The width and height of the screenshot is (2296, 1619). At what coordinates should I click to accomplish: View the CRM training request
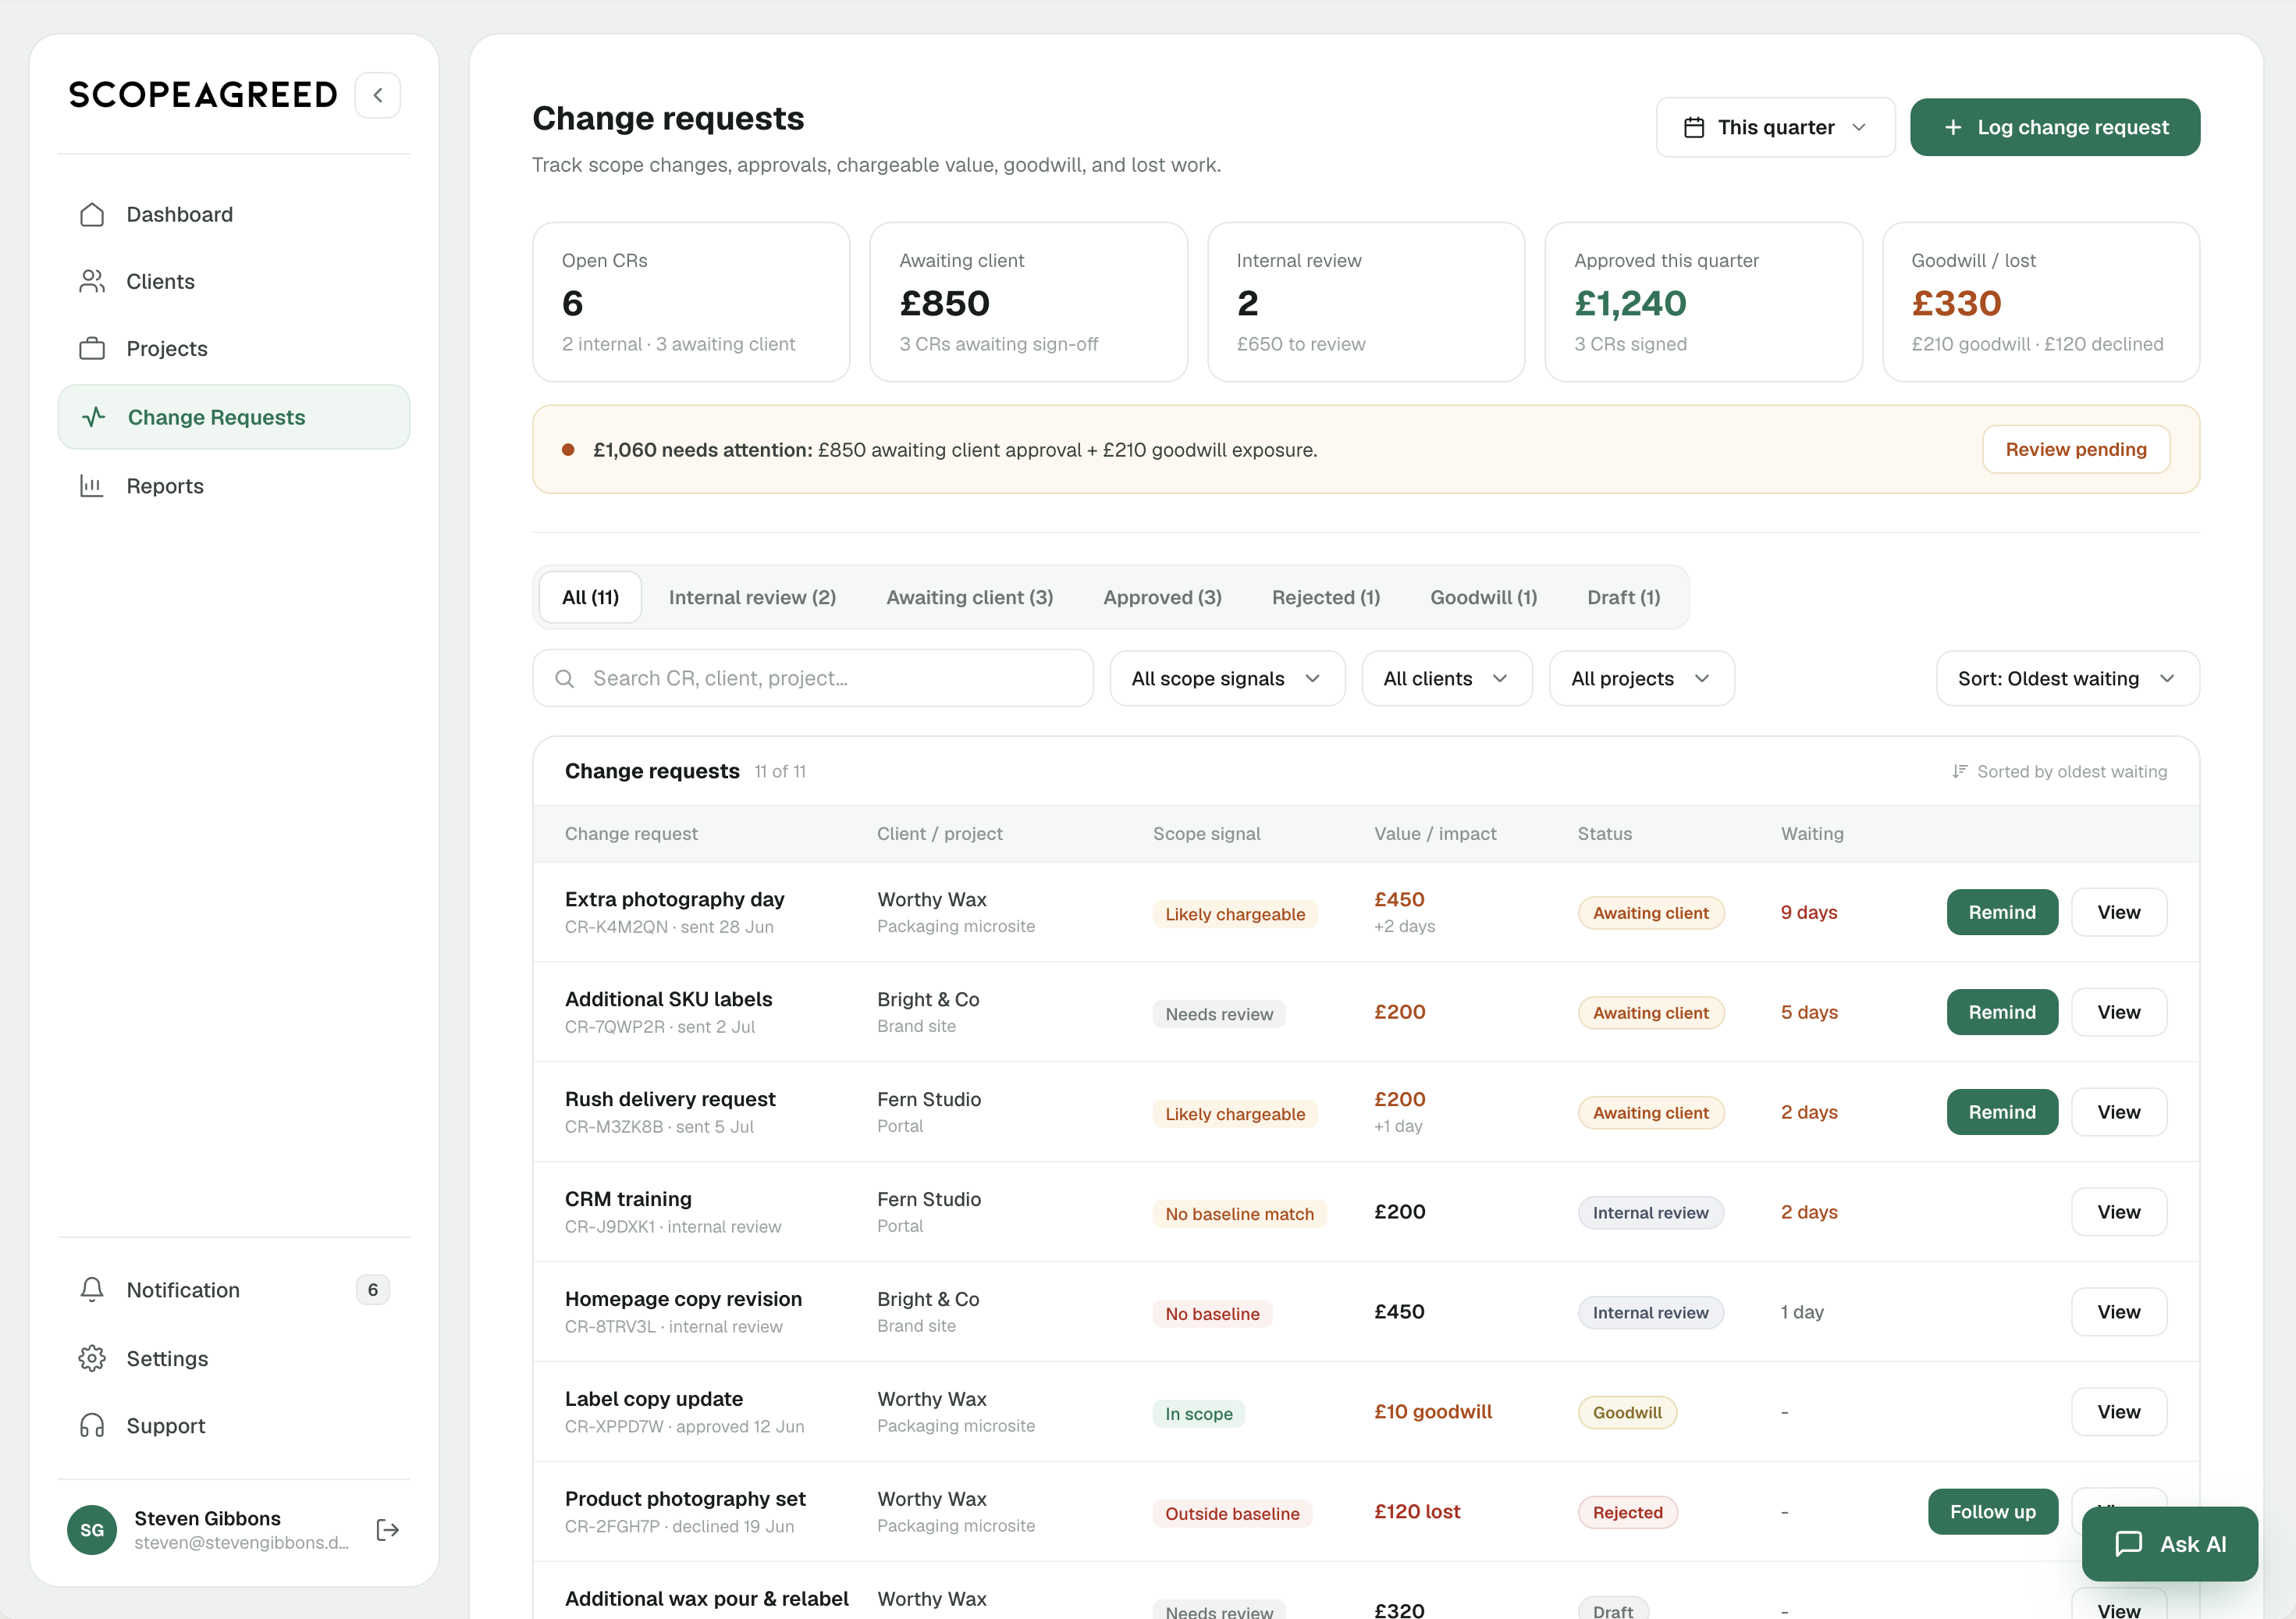click(2118, 1212)
